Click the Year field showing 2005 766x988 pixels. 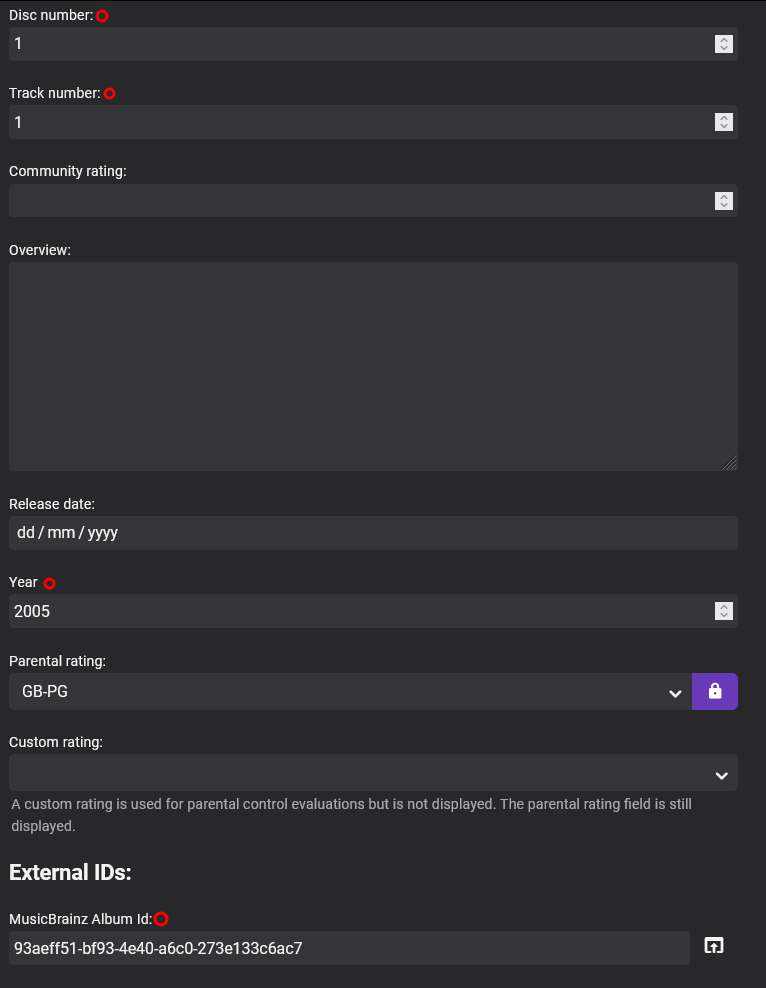(x=360, y=611)
